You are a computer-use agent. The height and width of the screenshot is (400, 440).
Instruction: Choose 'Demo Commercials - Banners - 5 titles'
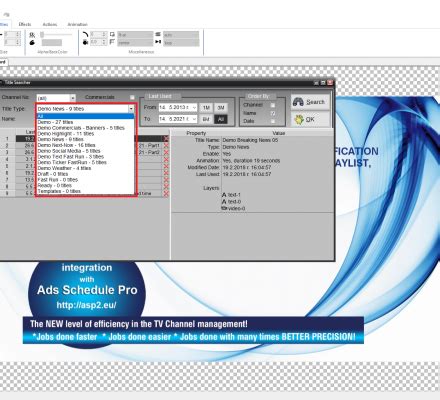[85, 128]
